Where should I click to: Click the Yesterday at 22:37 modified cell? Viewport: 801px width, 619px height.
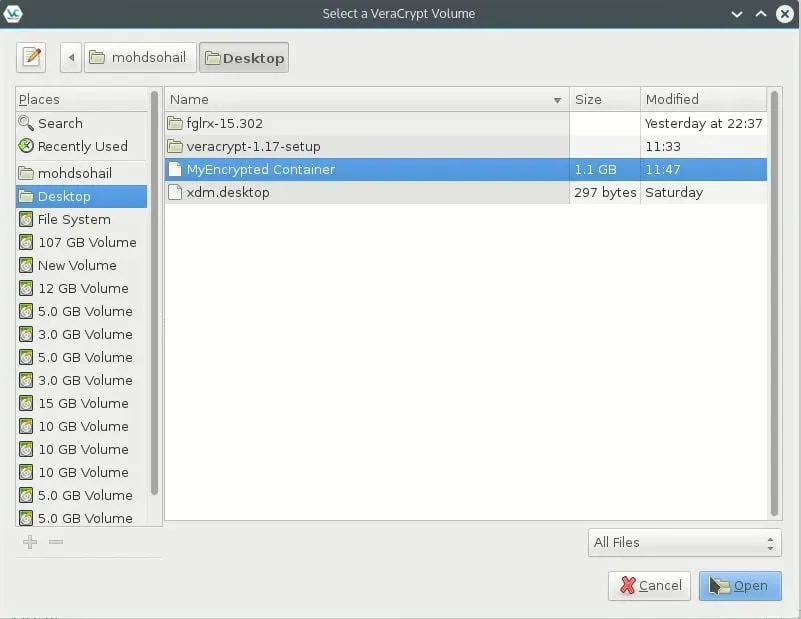click(x=703, y=123)
